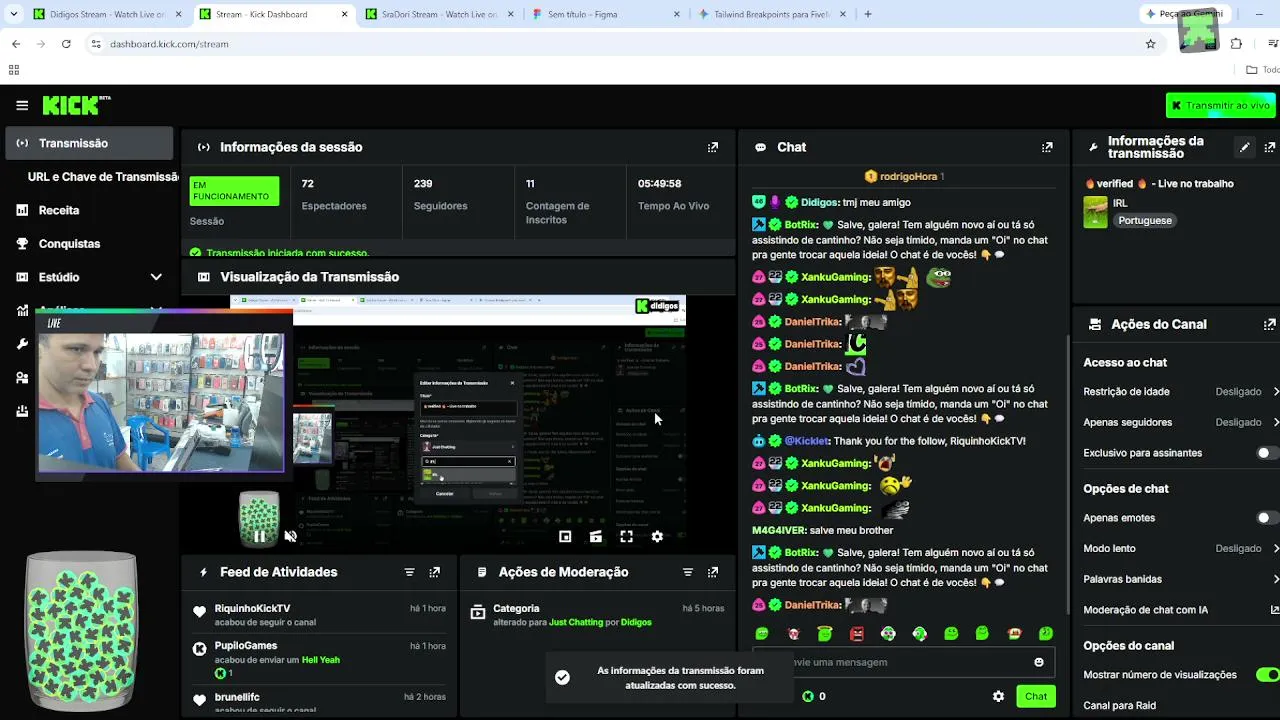Viewport: 1280px width, 720px height.
Task: Switch to the SraDori Stream browser tab
Action: (437, 14)
